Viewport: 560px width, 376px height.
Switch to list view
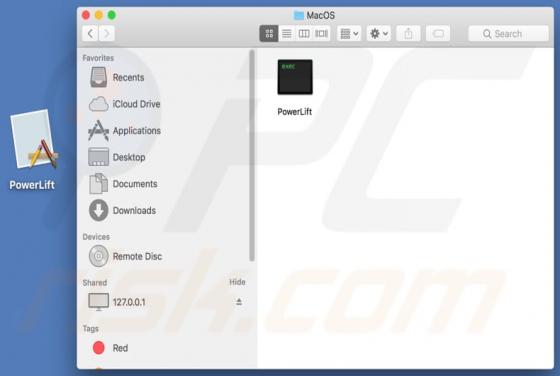point(286,34)
